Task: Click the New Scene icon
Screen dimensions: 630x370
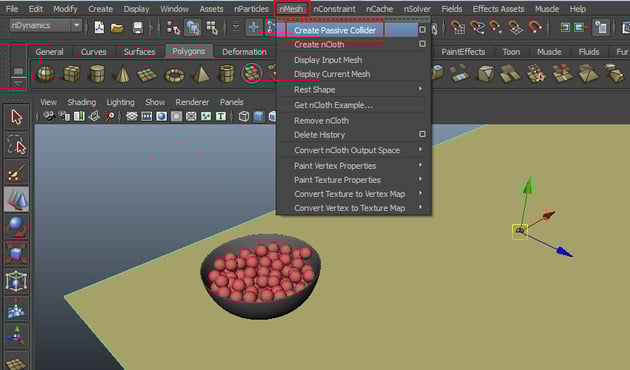Action: pos(99,27)
